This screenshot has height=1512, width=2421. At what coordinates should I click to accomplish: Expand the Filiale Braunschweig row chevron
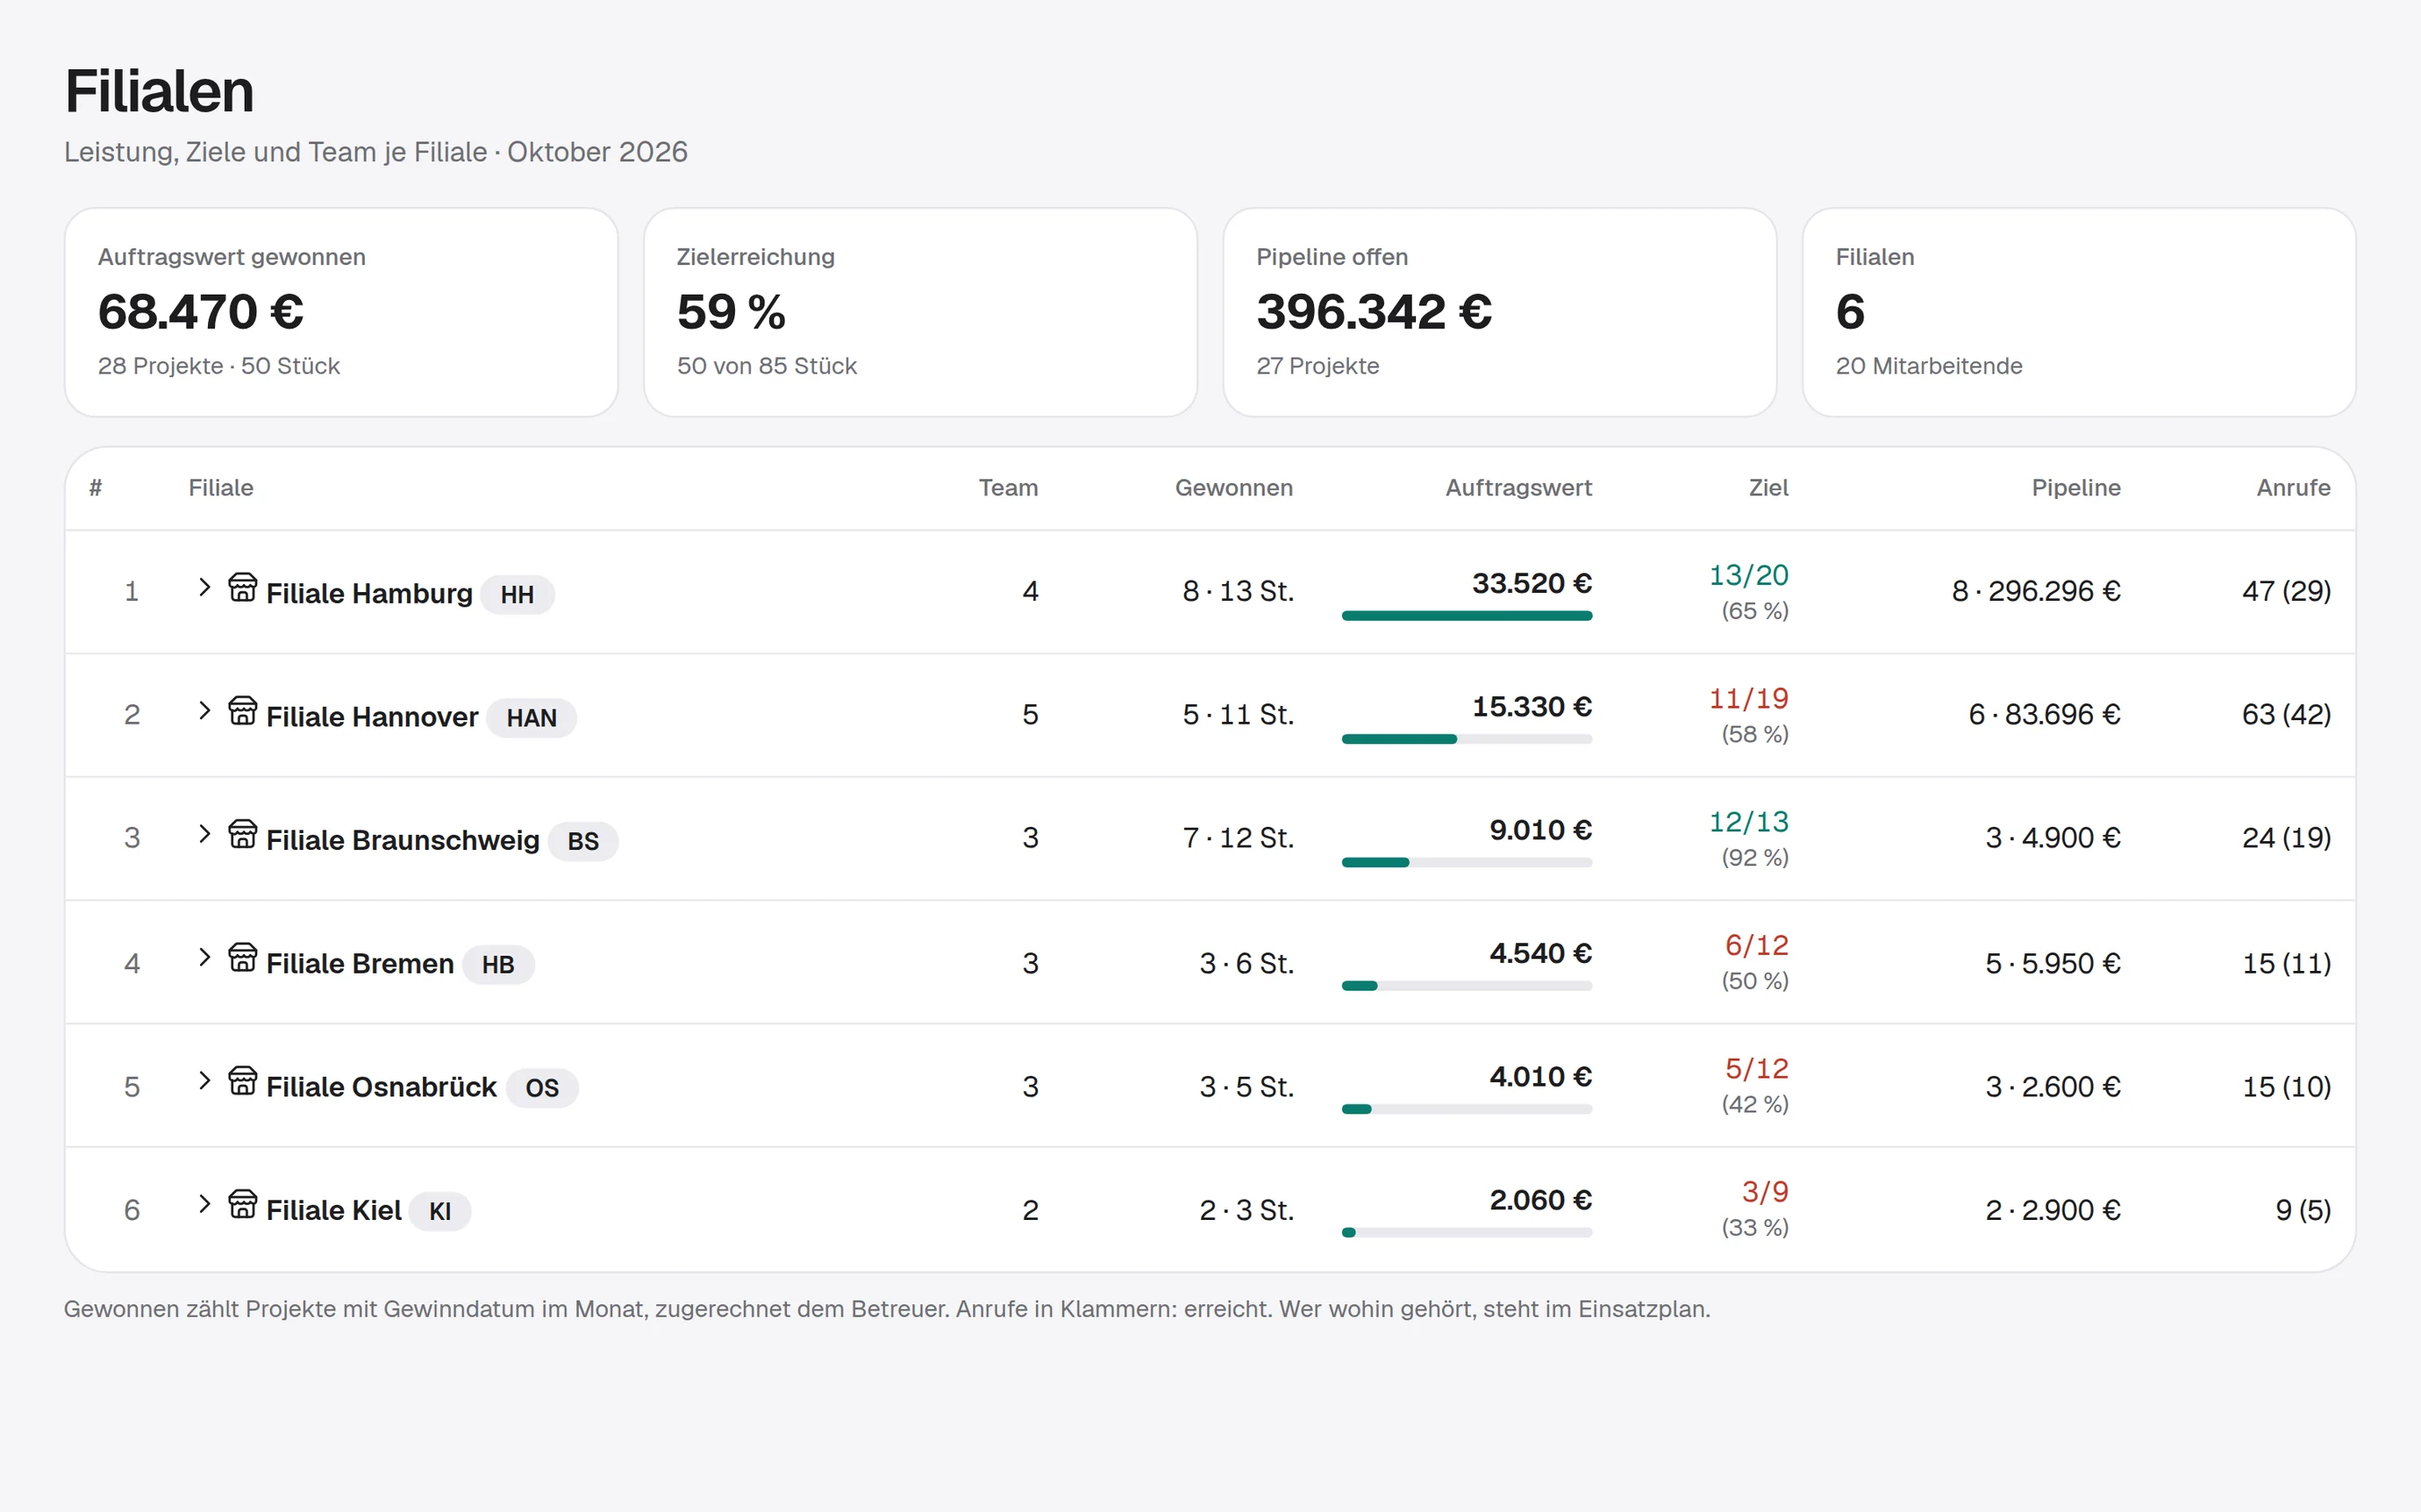click(x=204, y=833)
